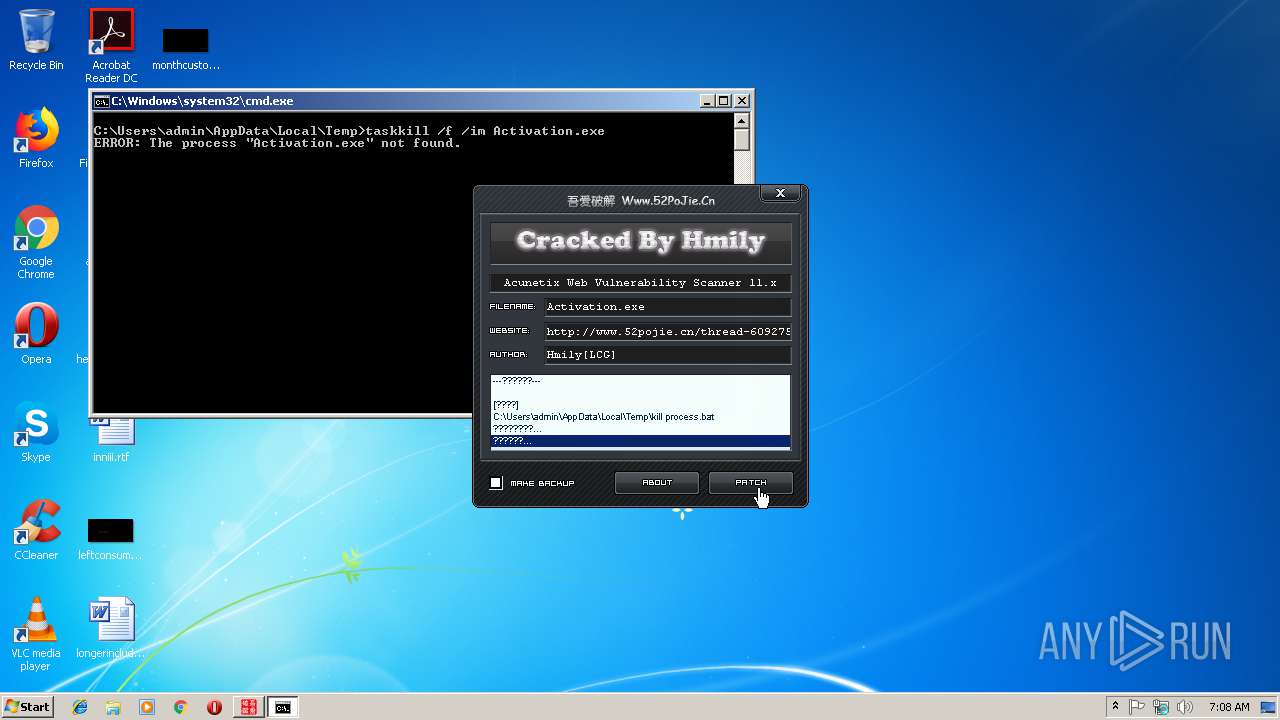The width and height of the screenshot is (1280, 720).
Task: Launch the Skype desktop shortcut
Action: 36,432
